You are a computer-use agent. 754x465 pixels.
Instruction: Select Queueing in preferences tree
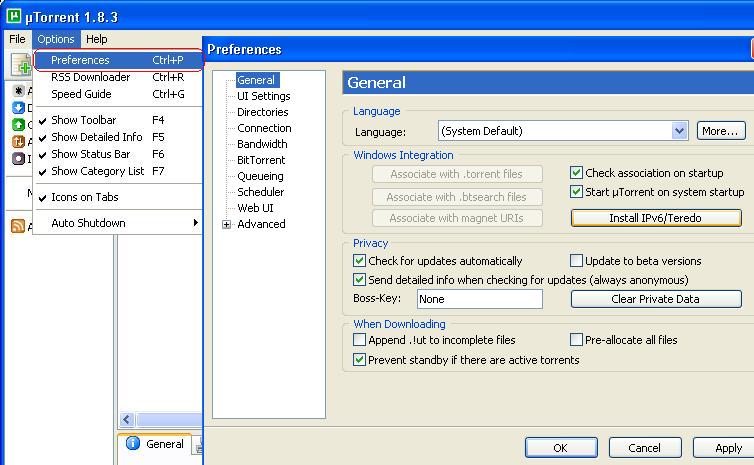(x=260, y=176)
